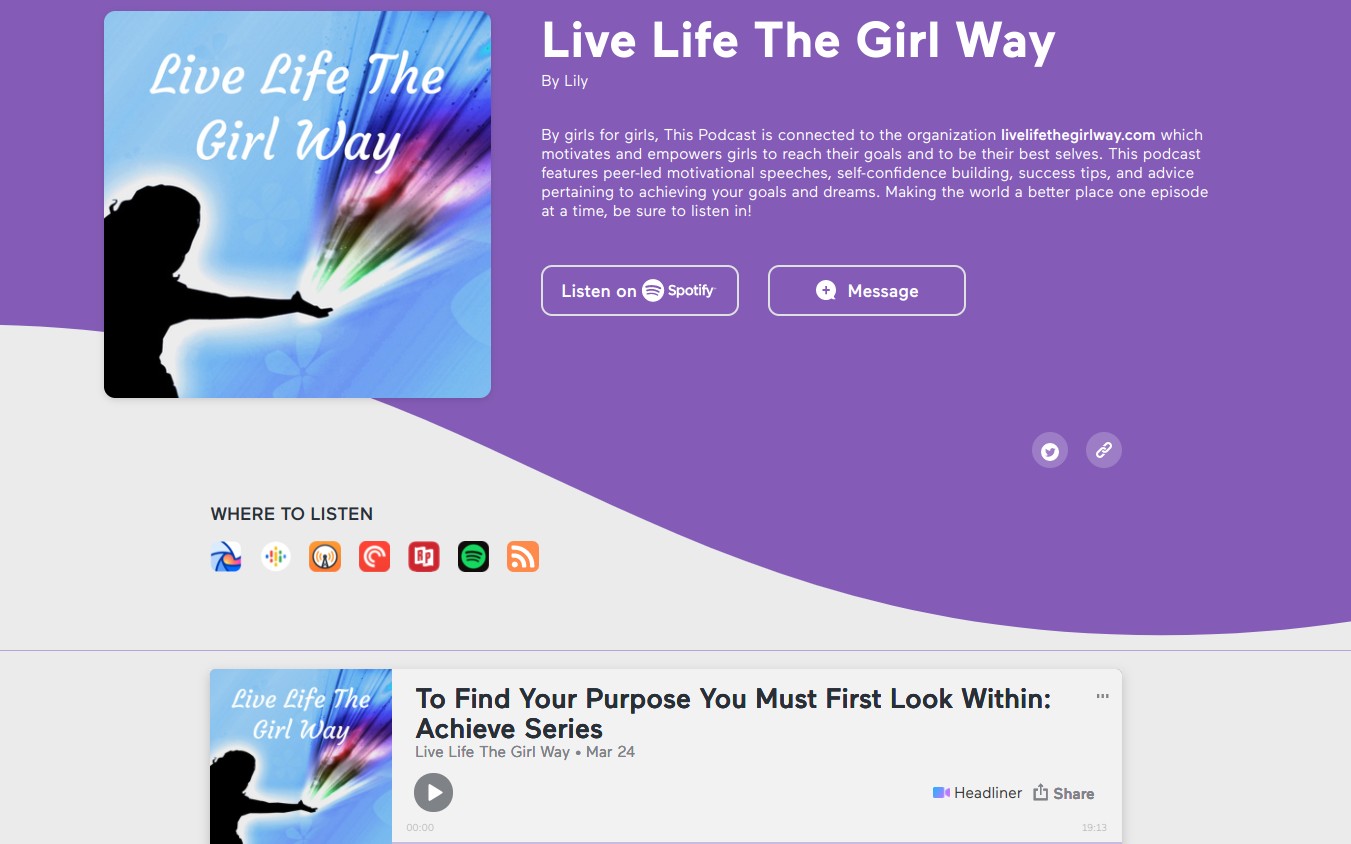Viewport: 1351px width, 844px height.
Task: Open the Breaker podcast app icon
Action: 226,557
